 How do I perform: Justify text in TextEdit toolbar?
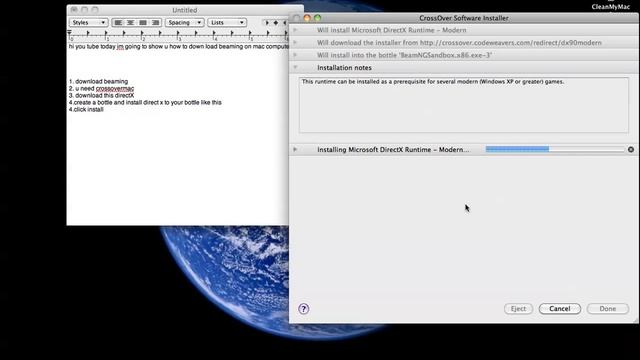click(x=143, y=22)
